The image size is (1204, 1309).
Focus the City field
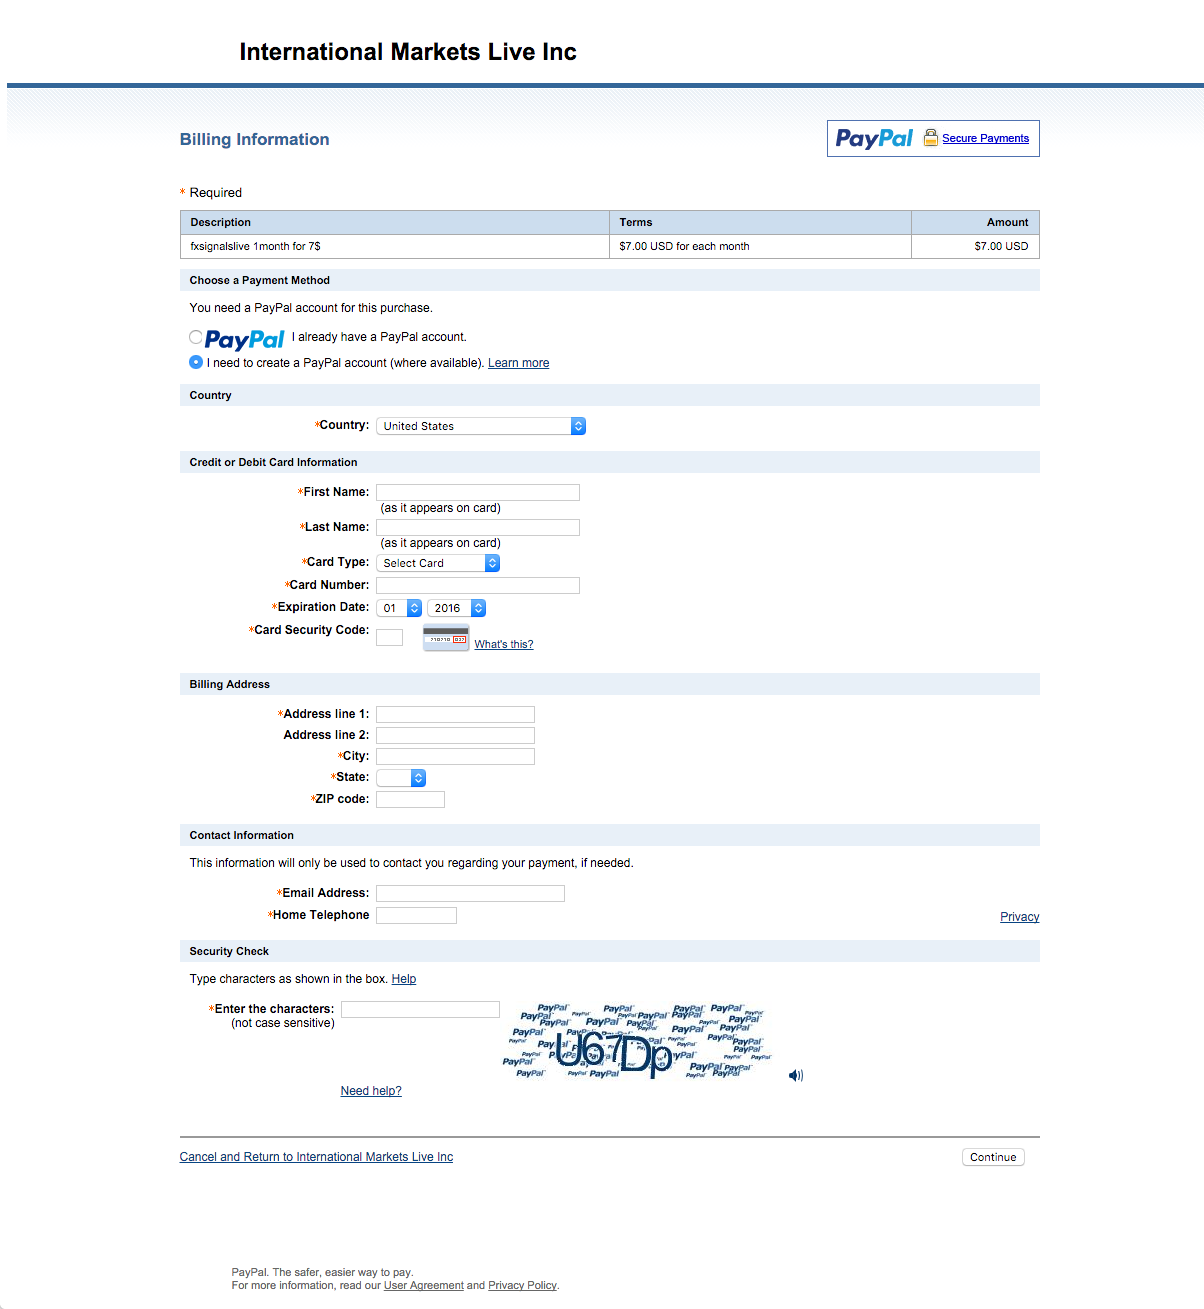(455, 756)
